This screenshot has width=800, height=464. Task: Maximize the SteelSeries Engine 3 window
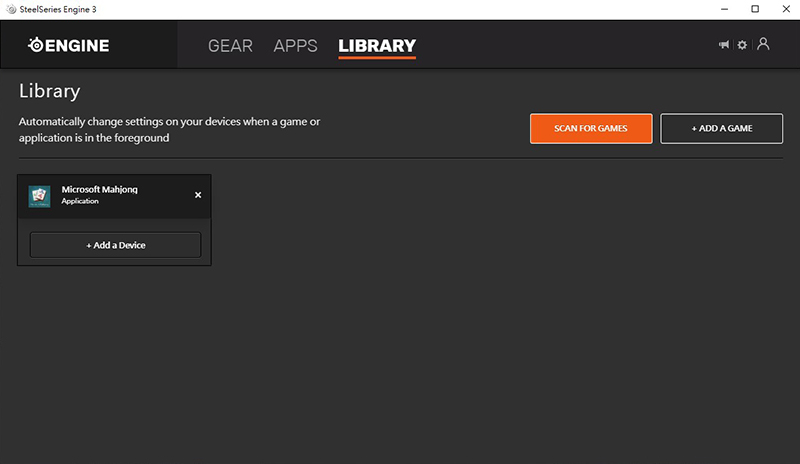click(x=755, y=9)
